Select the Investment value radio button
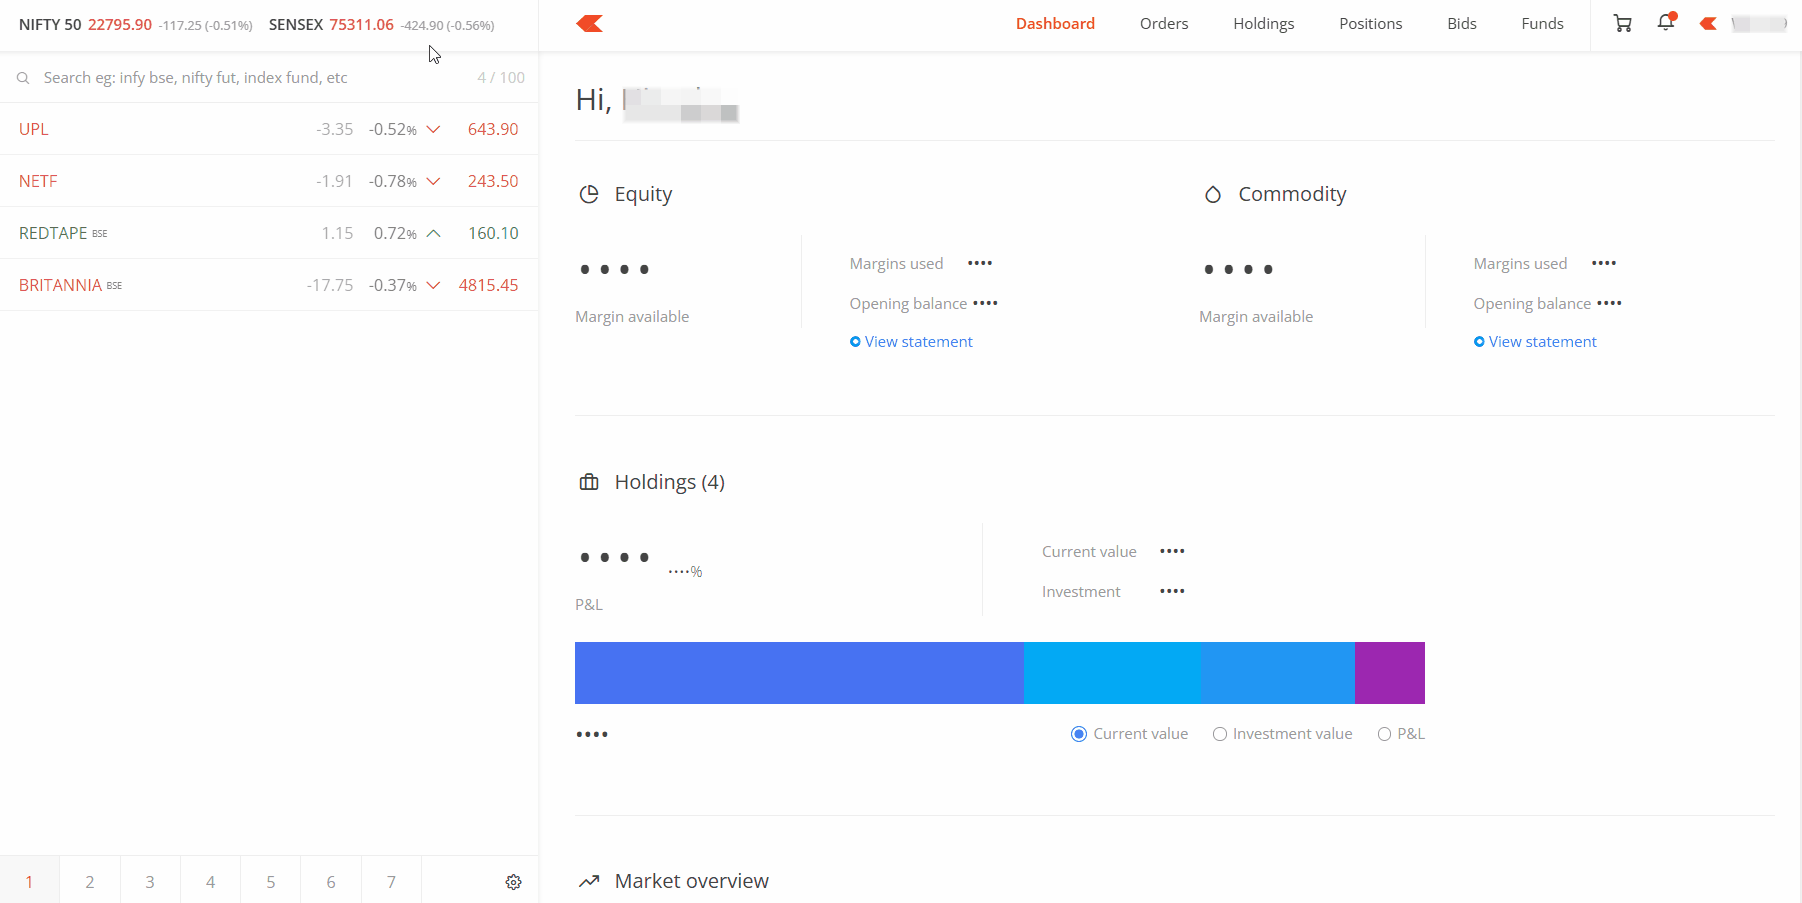This screenshot has width=1802, height=903. 1220,734
